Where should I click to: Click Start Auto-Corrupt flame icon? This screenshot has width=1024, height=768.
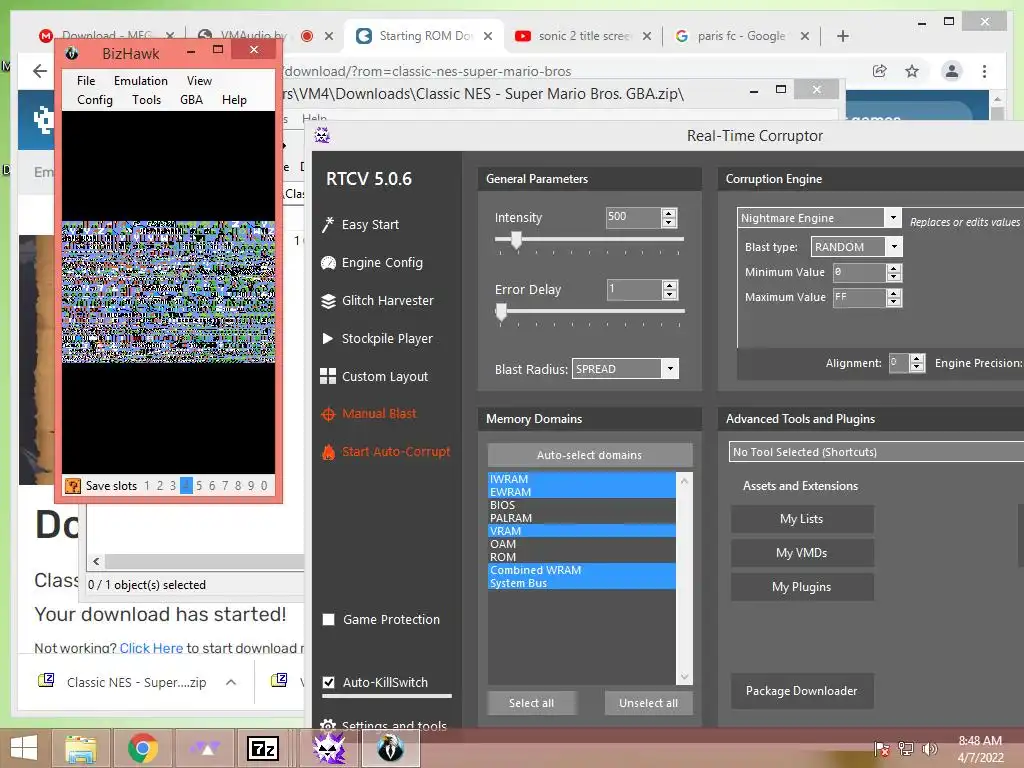328,451
